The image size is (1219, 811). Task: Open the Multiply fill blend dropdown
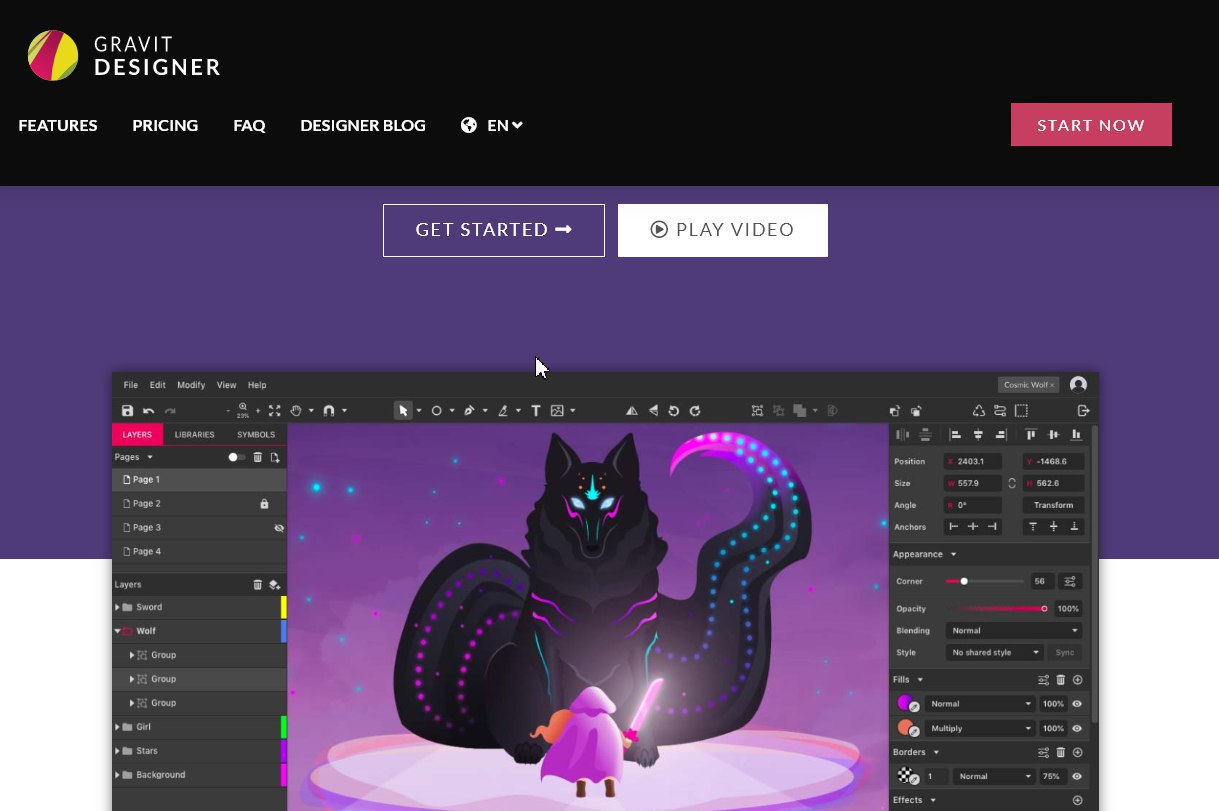[980, 729]
